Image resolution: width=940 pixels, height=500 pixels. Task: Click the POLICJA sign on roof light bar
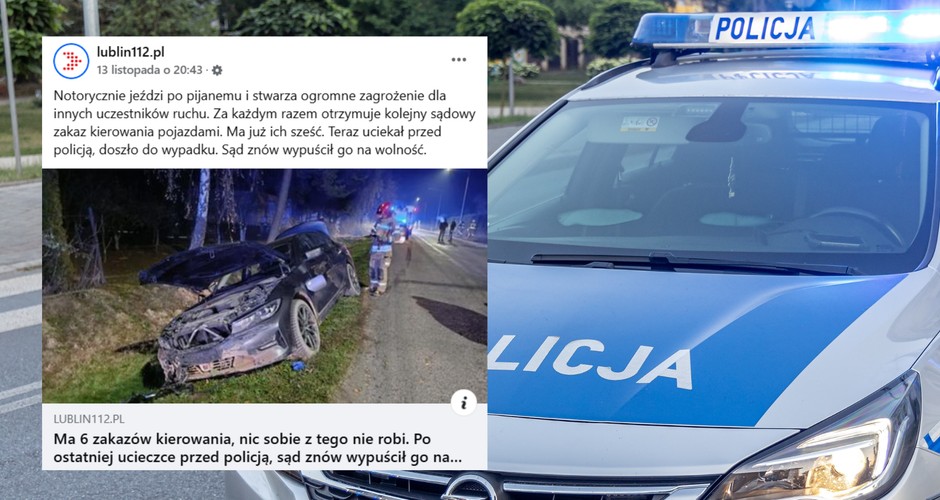(765, 28)
